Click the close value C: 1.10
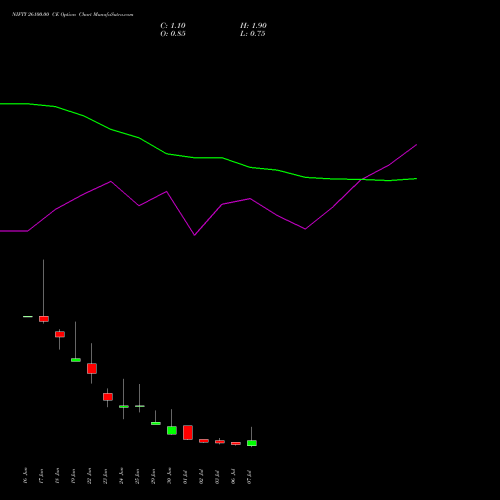Viewport: 500px width, 500px height. [x=173, y=26]
